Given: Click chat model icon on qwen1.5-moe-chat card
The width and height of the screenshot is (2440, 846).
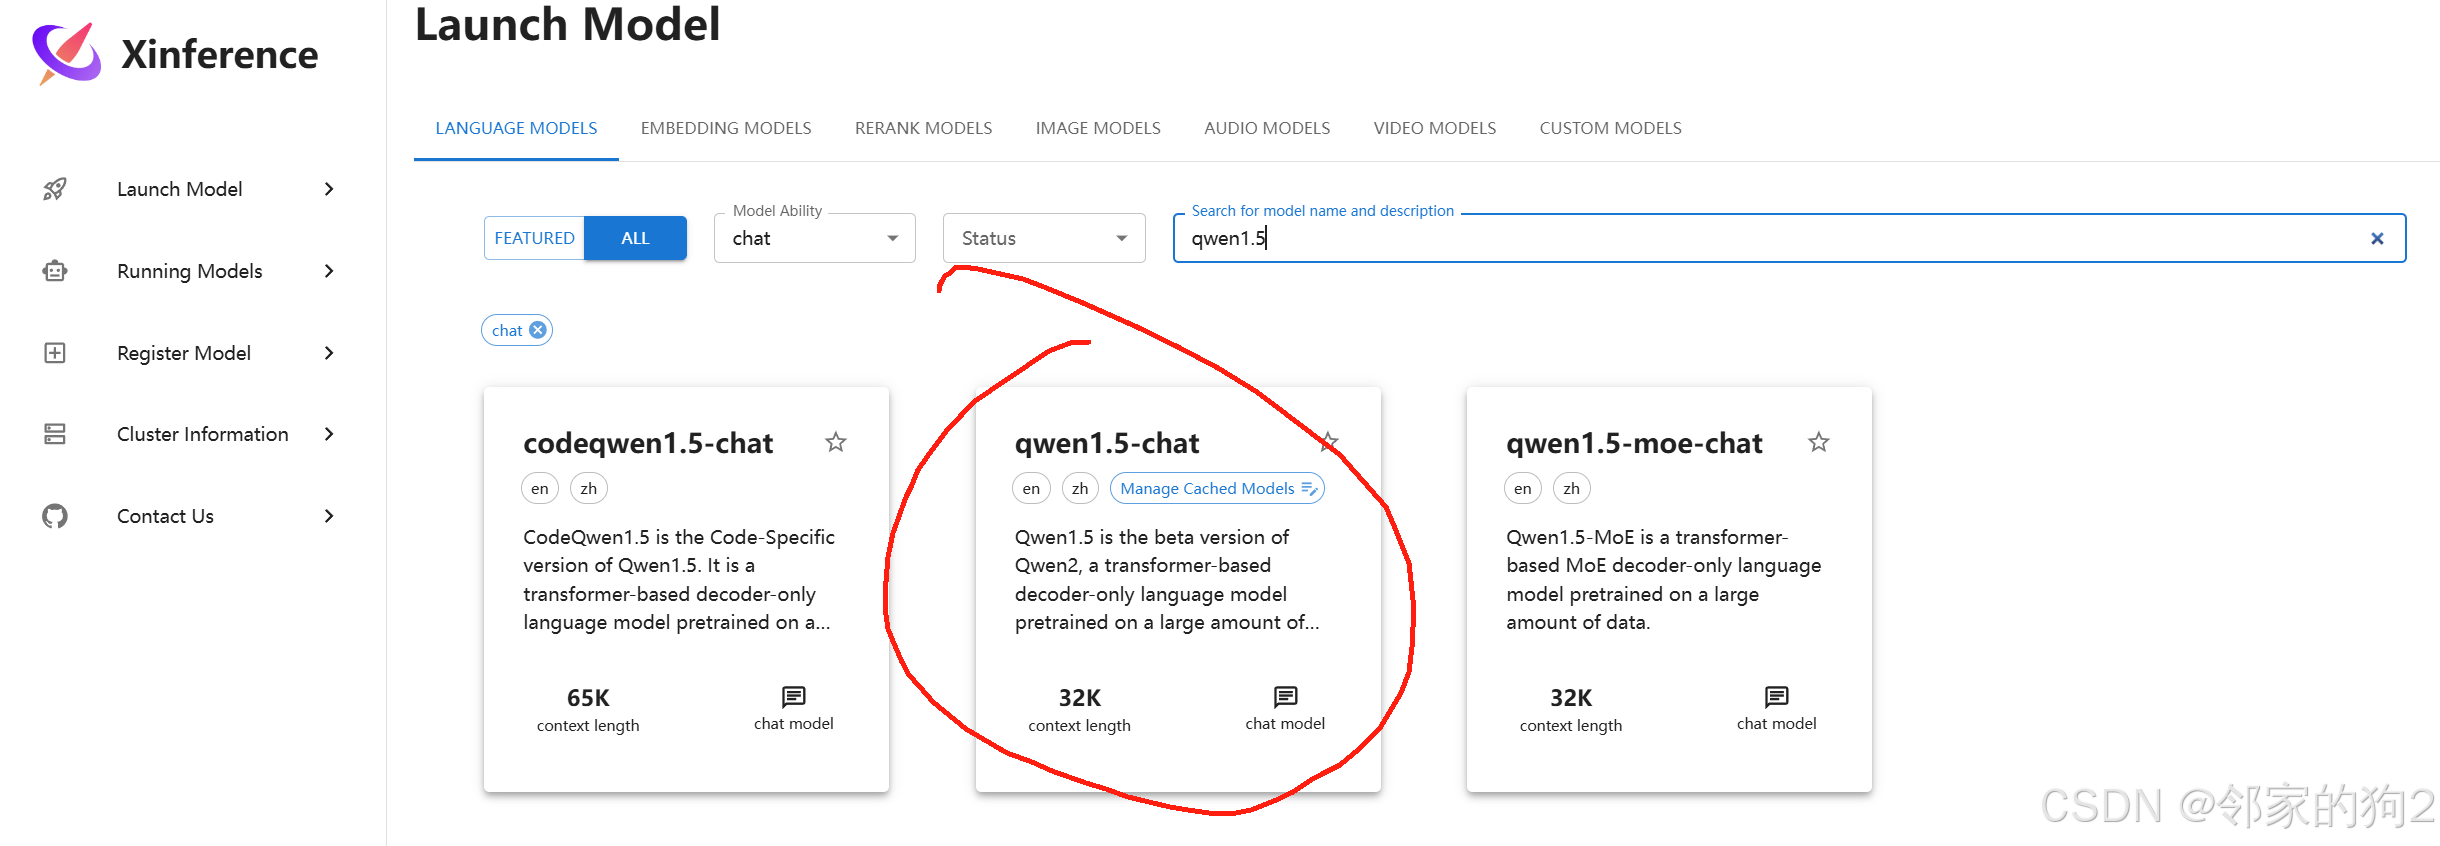Looking at the screenshot, I should 1777,696.
